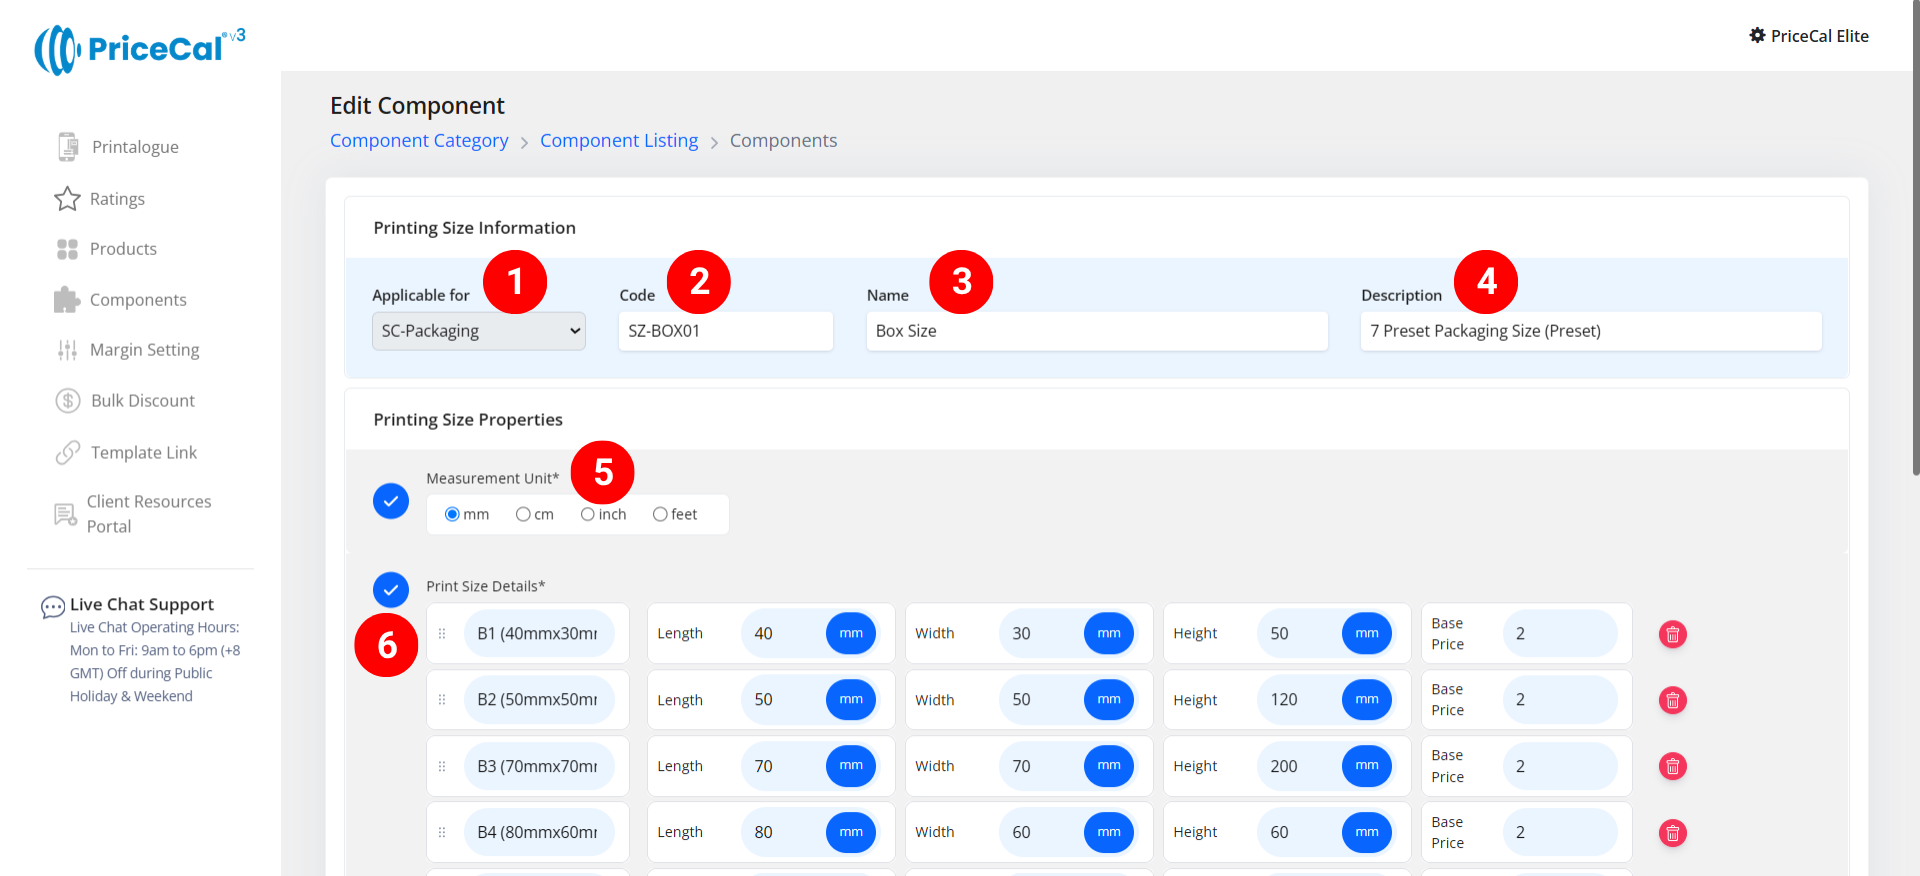Grab the drag handle of B2 row
1920x876 pixels.
[x=442, y=700]
